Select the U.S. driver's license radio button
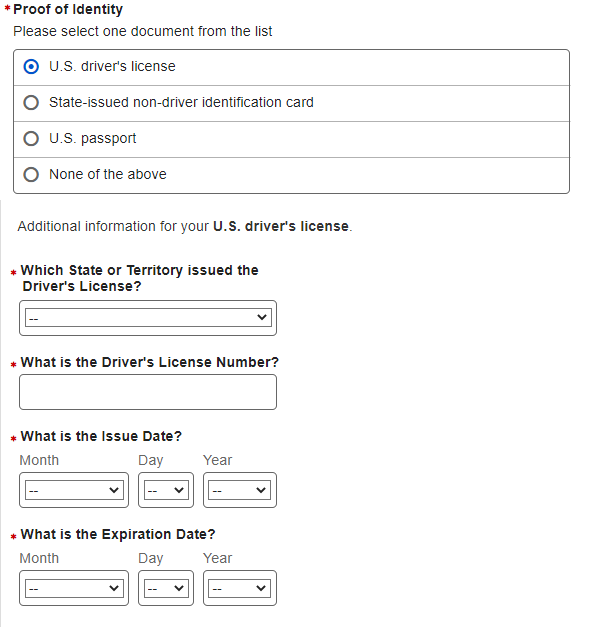Screen dimensions: 605x627 coord(31,67)
